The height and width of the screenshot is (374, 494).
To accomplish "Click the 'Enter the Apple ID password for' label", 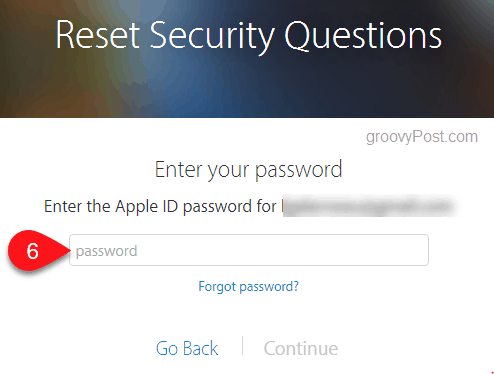I will [x=160, y=206].
